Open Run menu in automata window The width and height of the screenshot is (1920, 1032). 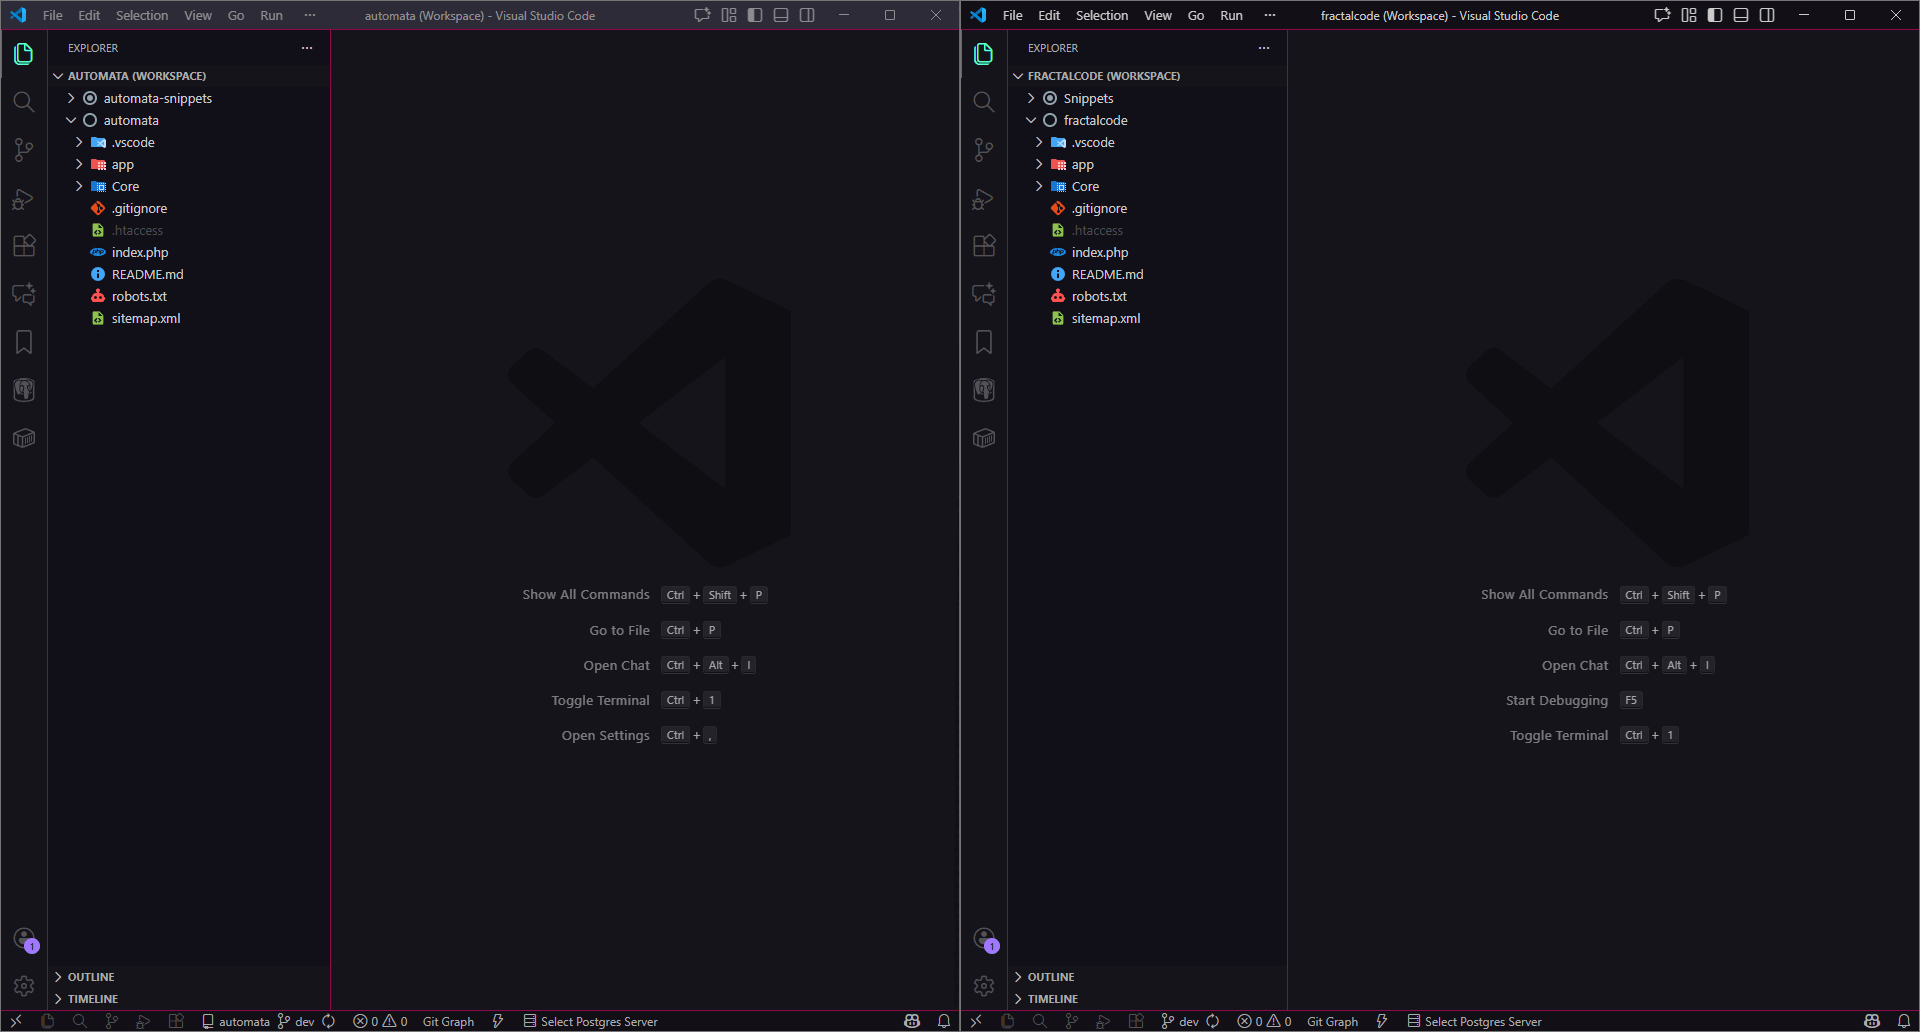(271, 15)
